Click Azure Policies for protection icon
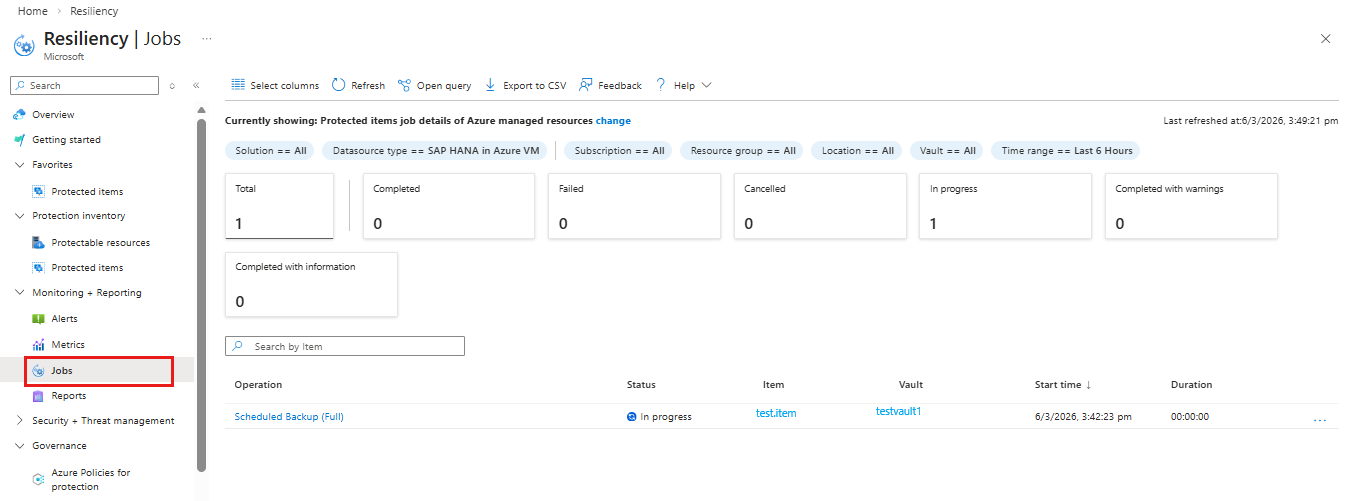1350x501 pixels. click(x=39, y=480)
